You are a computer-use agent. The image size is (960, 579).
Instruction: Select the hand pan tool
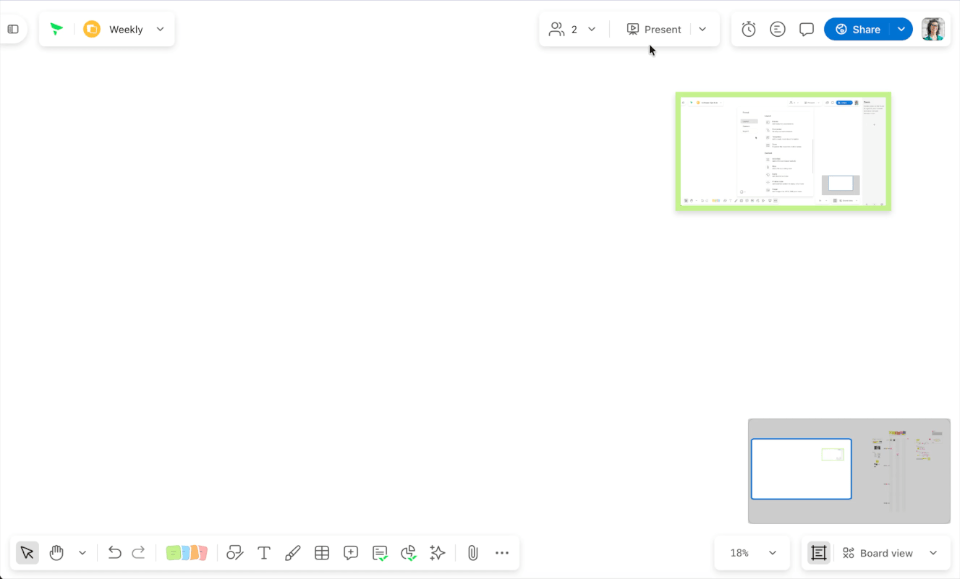tap(56, 553)
